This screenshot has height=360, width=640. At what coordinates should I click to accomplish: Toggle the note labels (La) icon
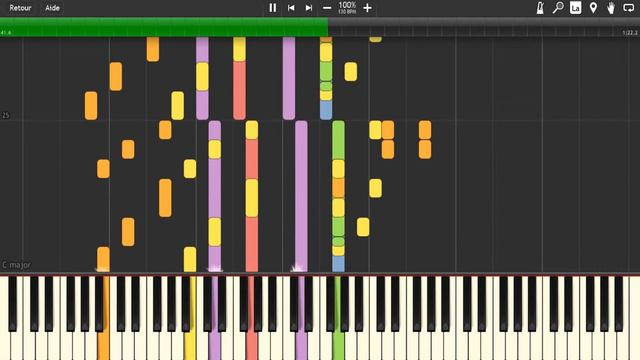(x=576, y=8)
